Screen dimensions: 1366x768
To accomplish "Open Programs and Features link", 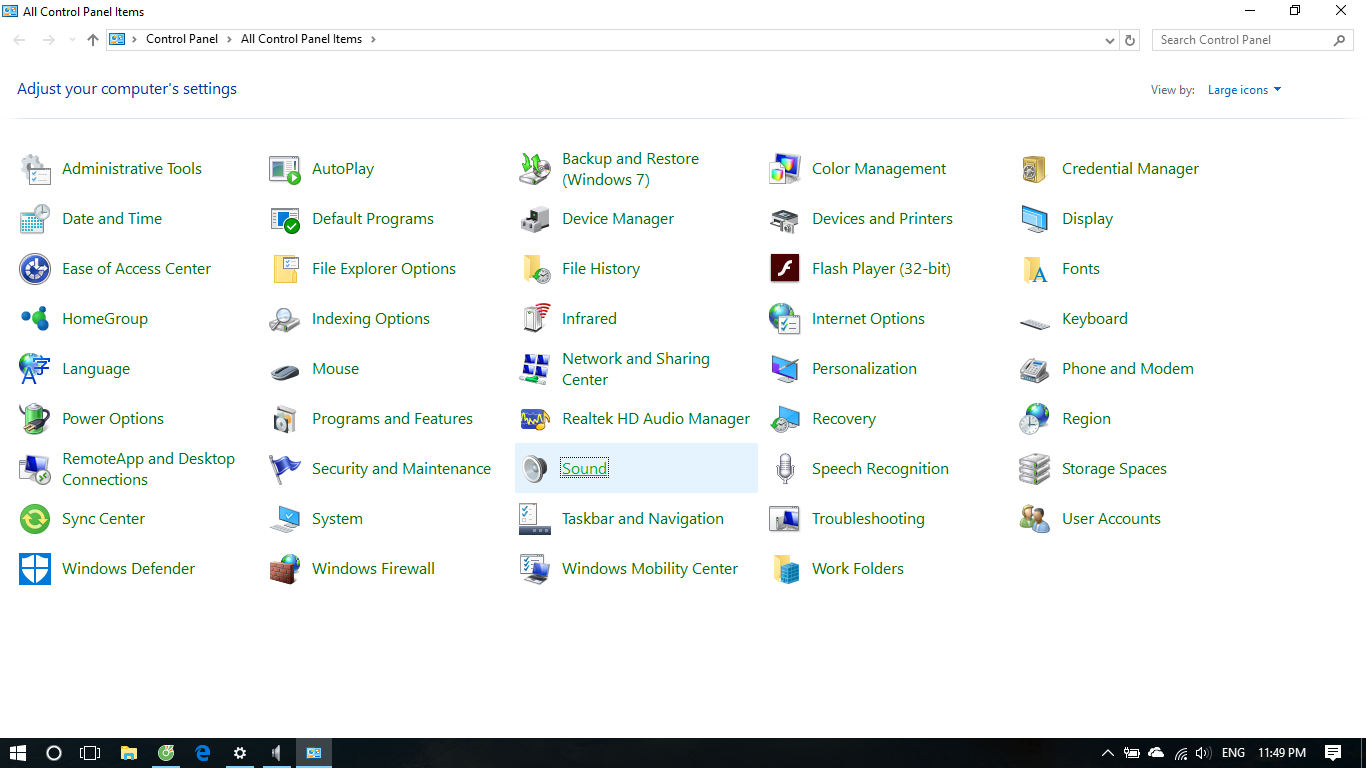I will click(392, 419).
